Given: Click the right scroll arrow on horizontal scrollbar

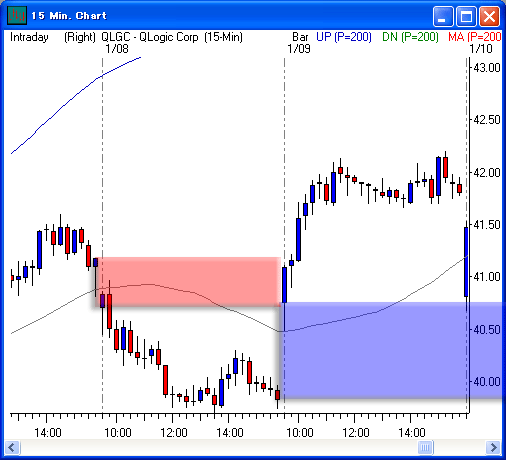Looking at the screenshot, I should (x=493, y=447).
